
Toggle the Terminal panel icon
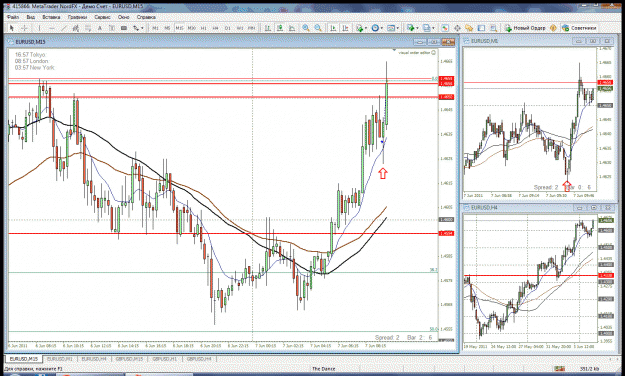pyautogui.click(x=482, y=28)
